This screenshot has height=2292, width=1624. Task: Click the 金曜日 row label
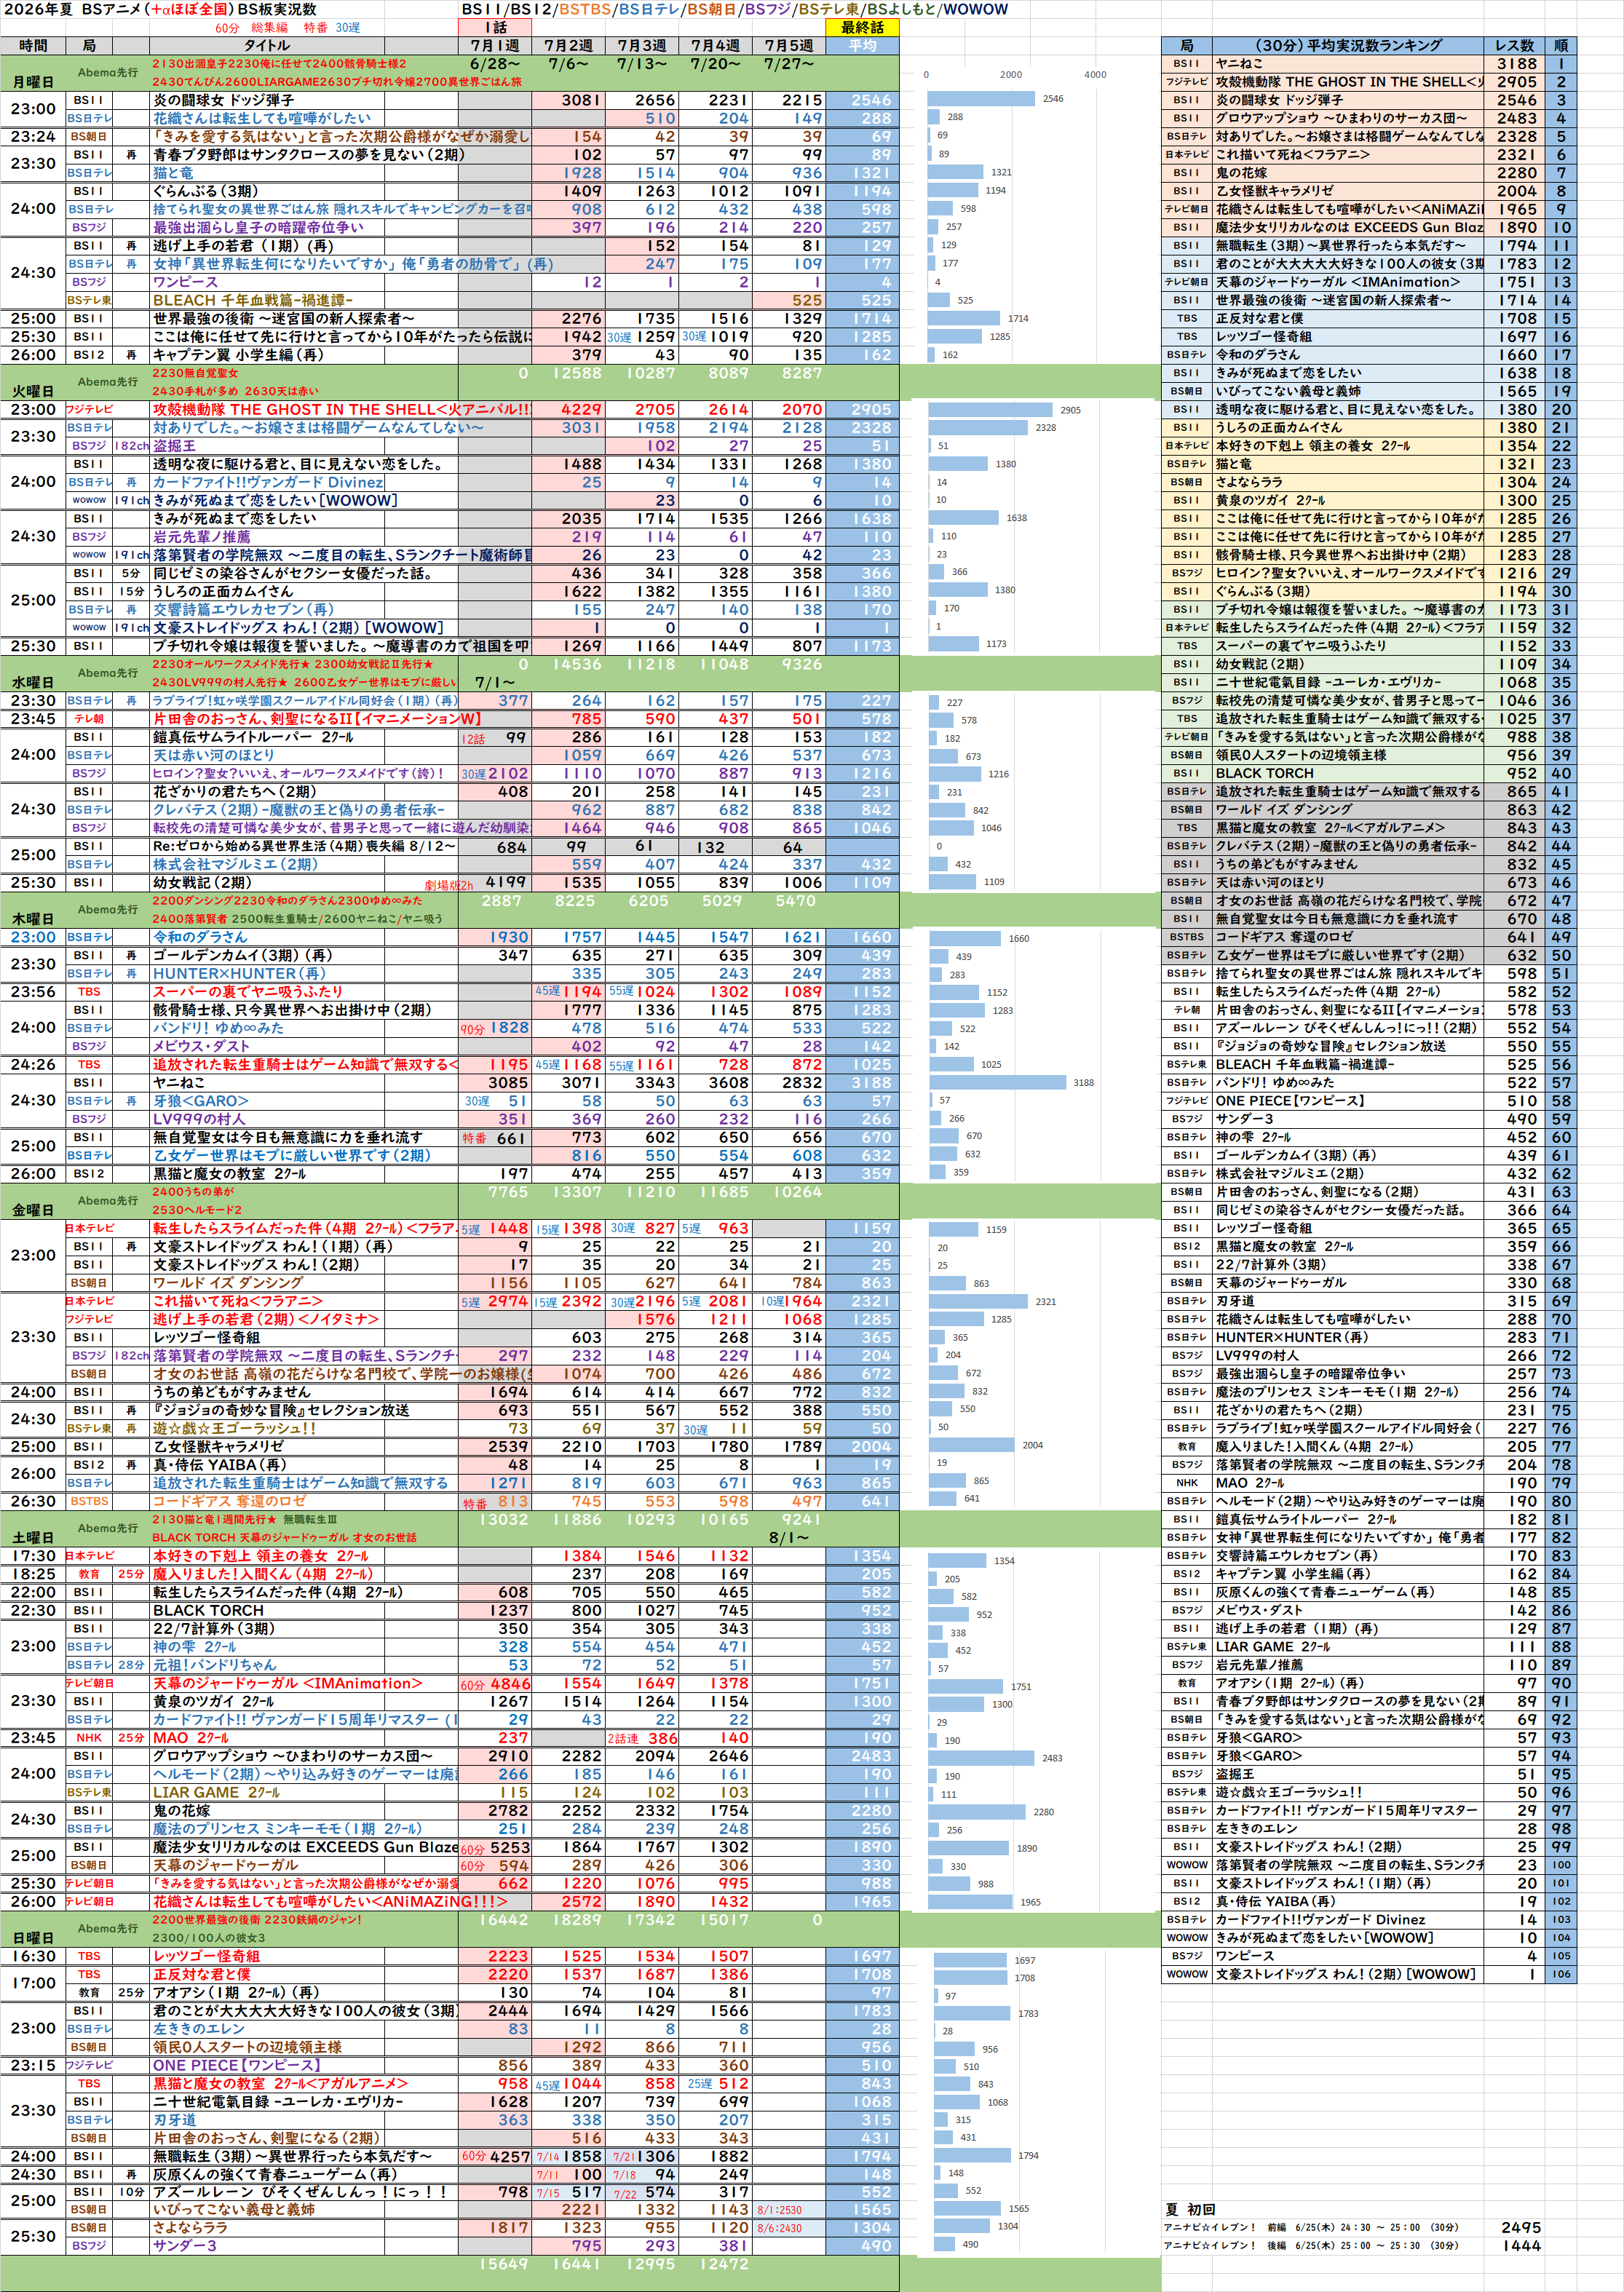33,1210
